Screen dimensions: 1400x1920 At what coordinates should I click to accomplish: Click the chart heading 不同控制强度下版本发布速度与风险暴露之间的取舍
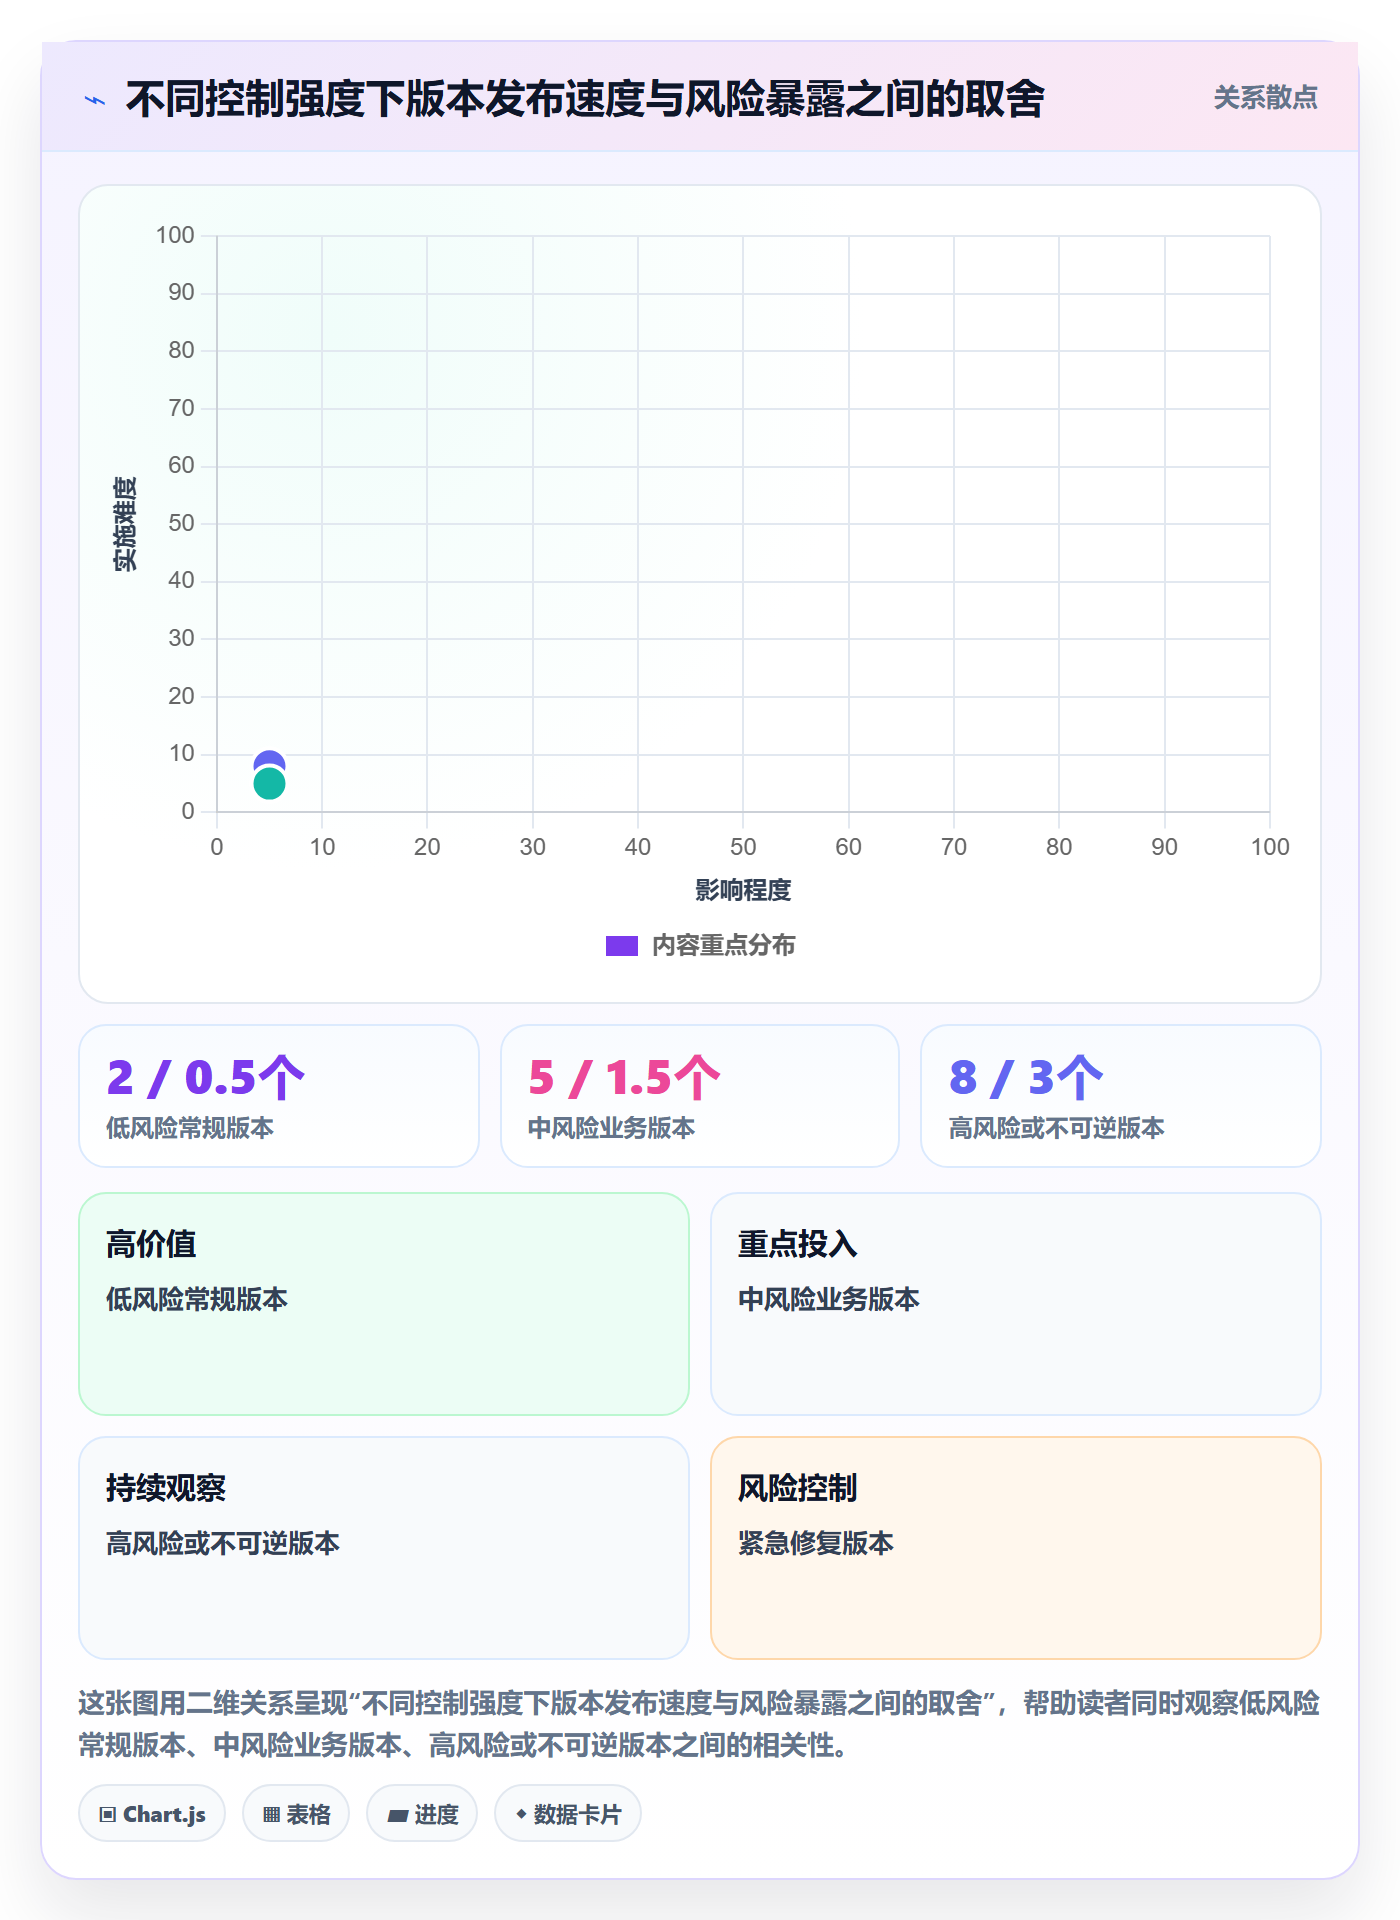585,99
